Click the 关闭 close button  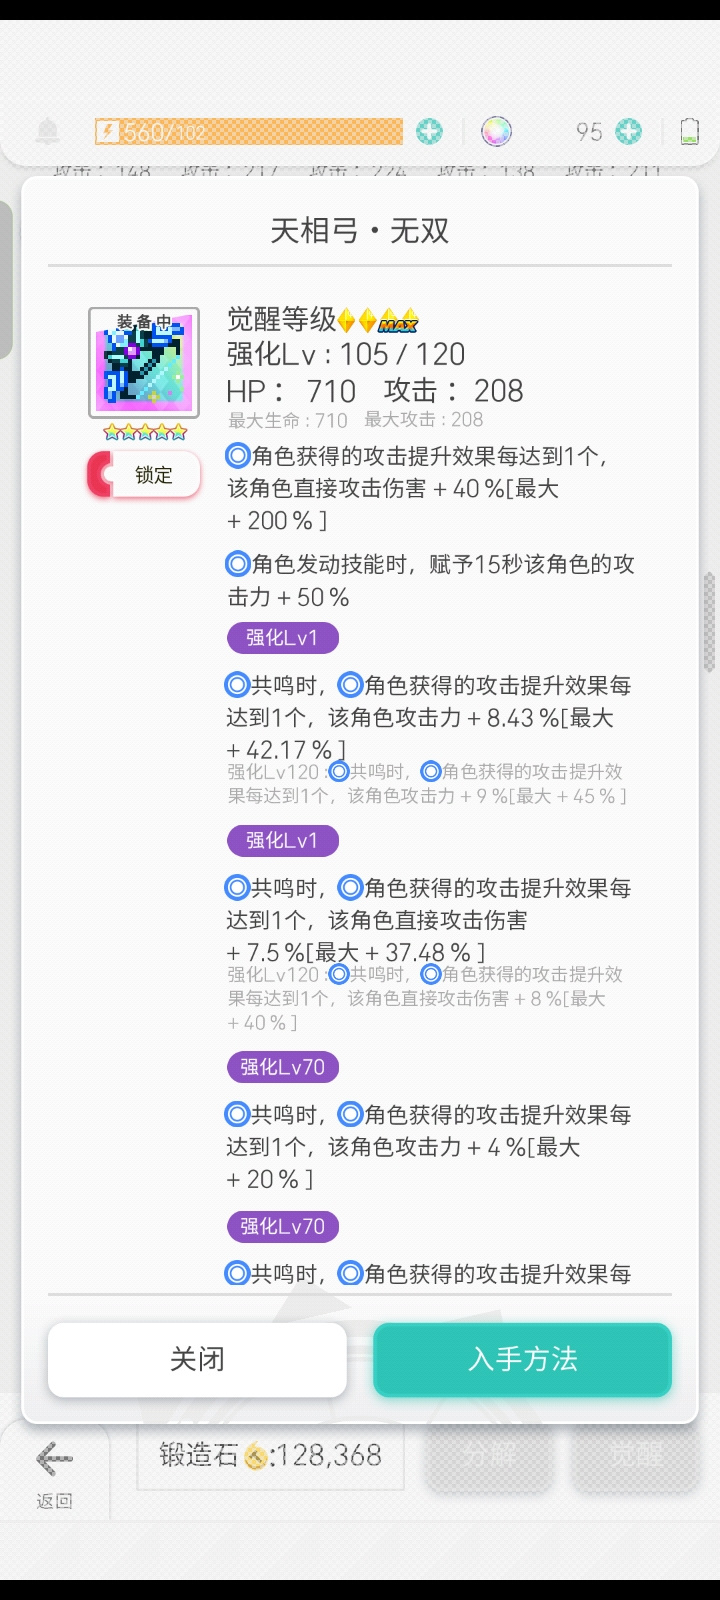(197, 1359)
